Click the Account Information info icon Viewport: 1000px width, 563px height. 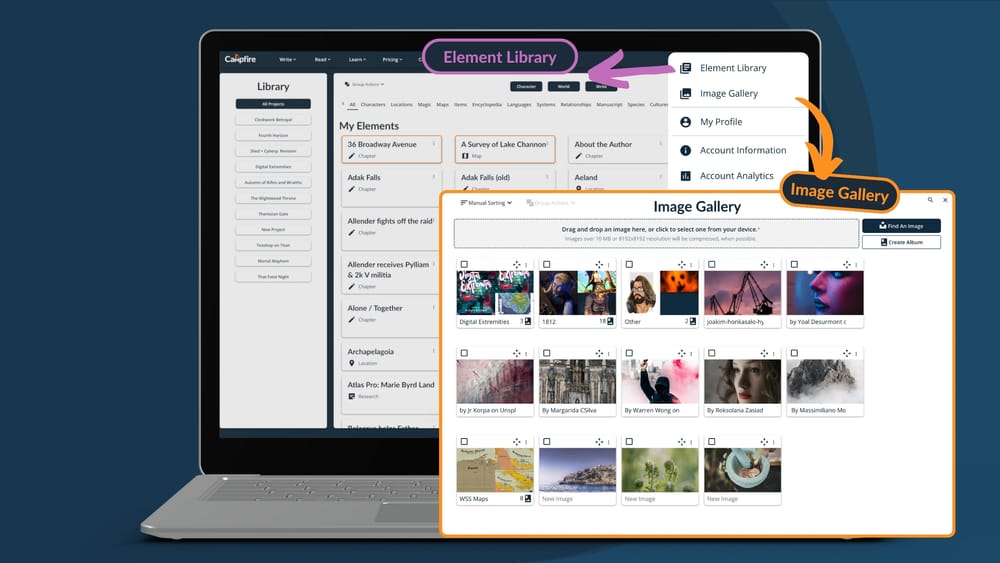(685, 150)
